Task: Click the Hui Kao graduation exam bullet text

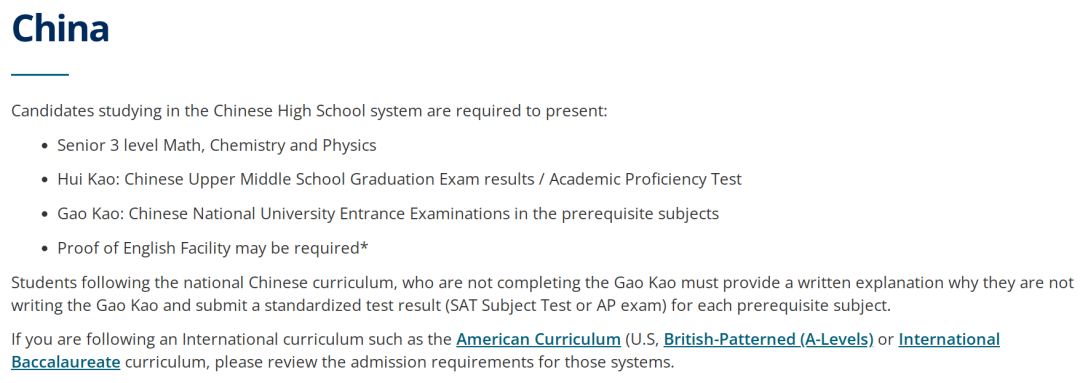Action: tap(399, 180)
